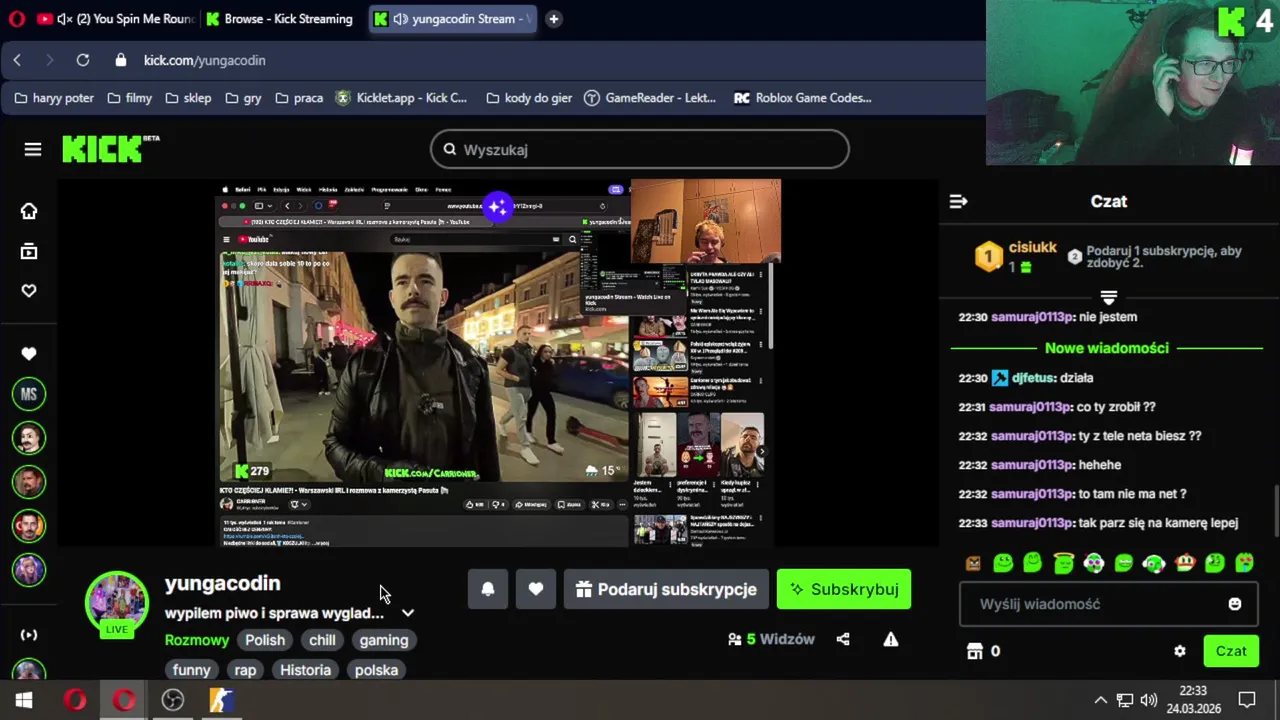The height and width of the screenshot is (720, 1280).
Task: Open the sklep bookmark folder
Action: (188, 98)
